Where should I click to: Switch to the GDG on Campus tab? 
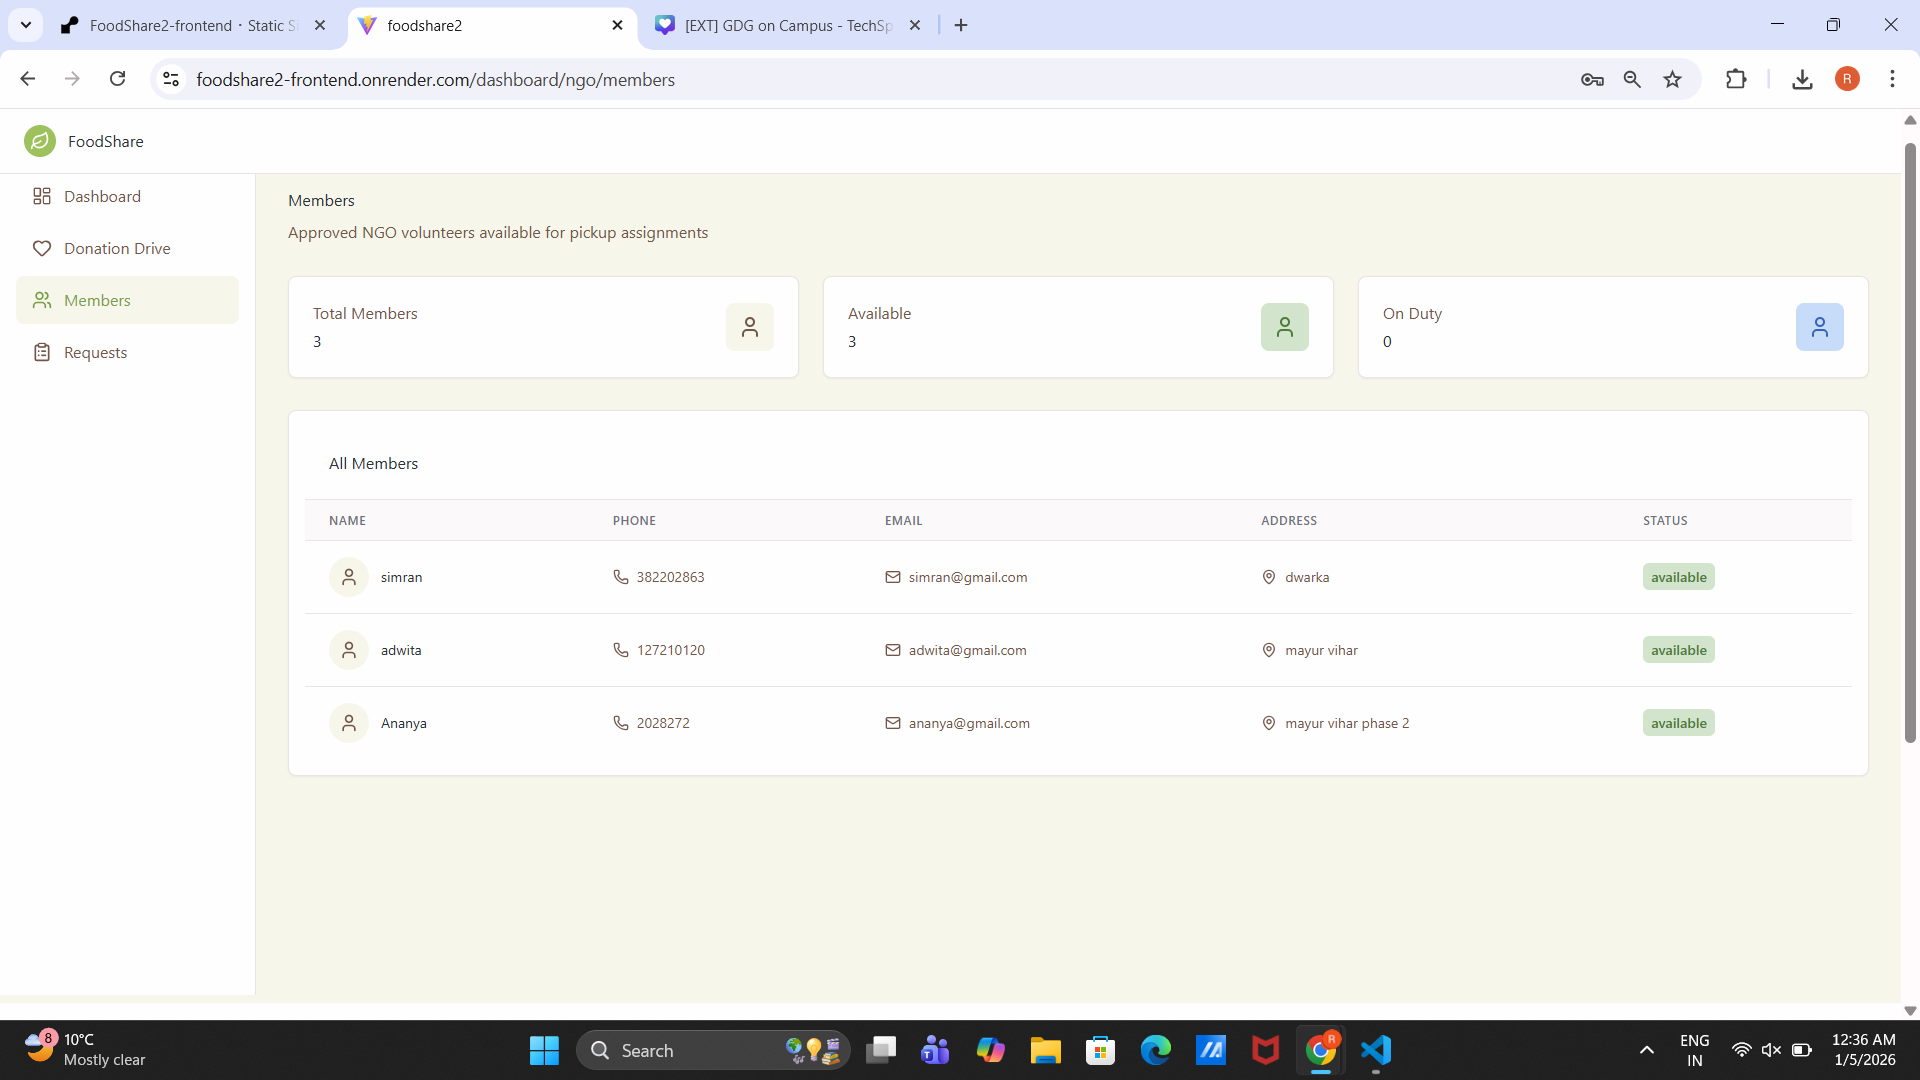[x=787, y=25]
